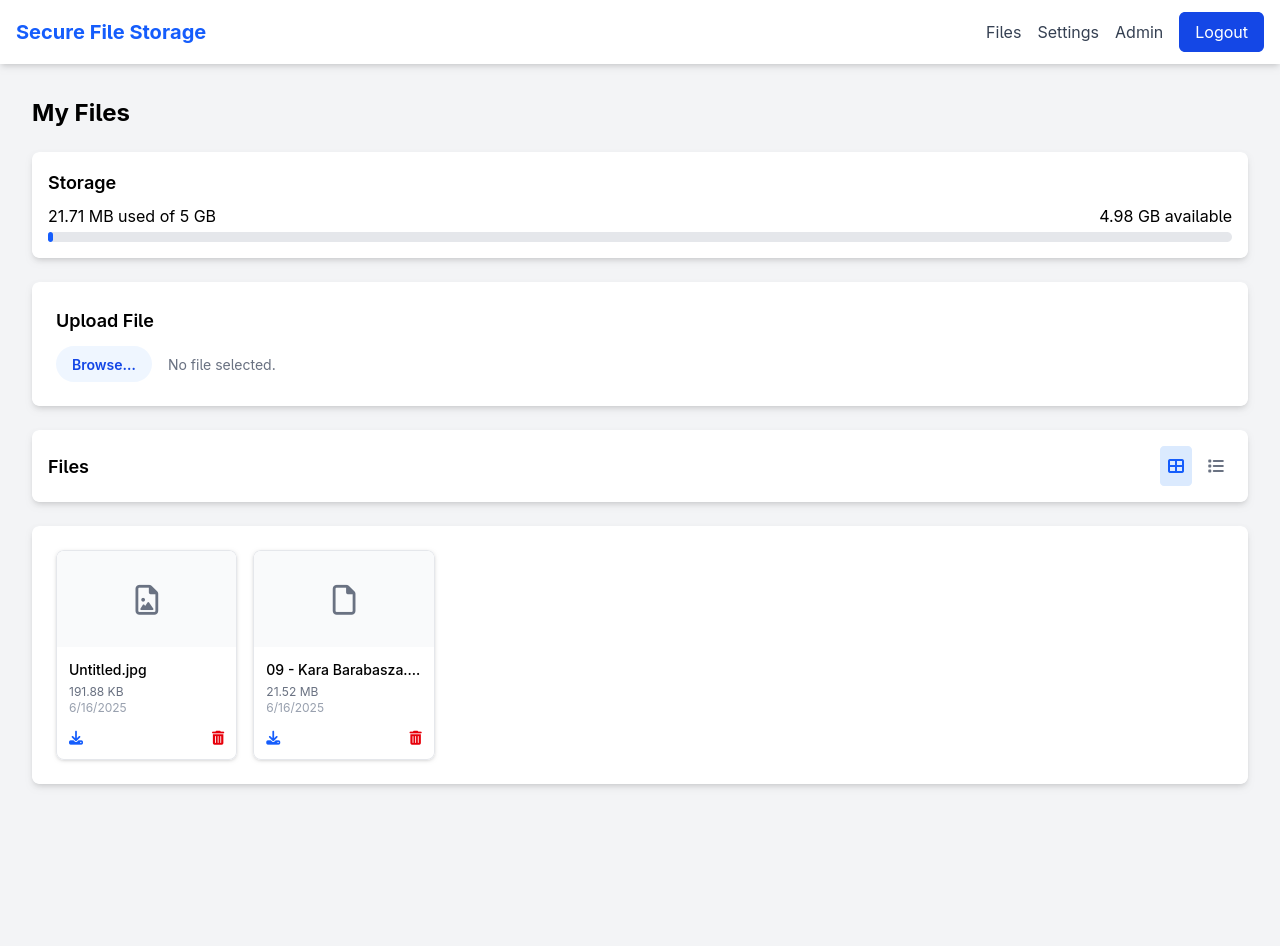Delete the 09 - Kara Barabasza file
Screen dimensions: 1280x946
pos(416,738)
